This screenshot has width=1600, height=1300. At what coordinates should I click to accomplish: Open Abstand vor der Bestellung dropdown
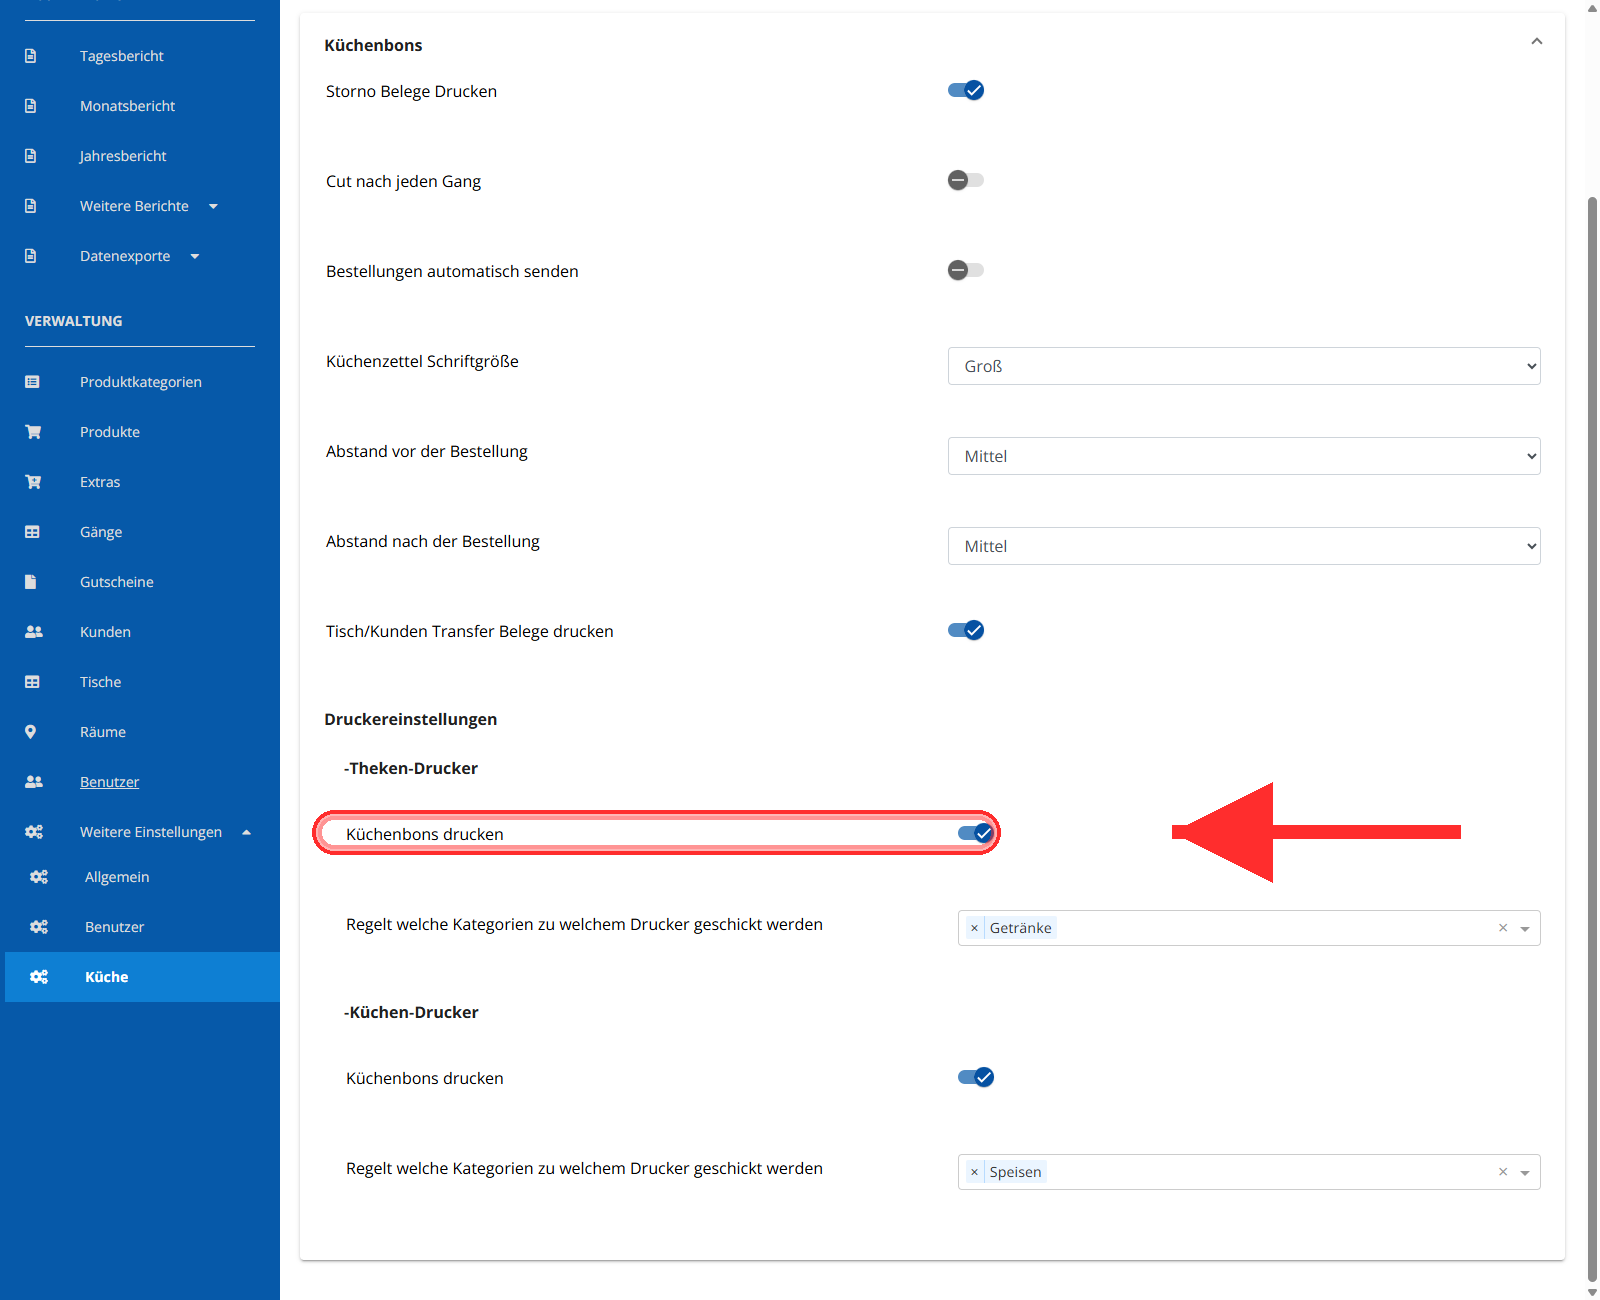click(x=1244, y=456)
